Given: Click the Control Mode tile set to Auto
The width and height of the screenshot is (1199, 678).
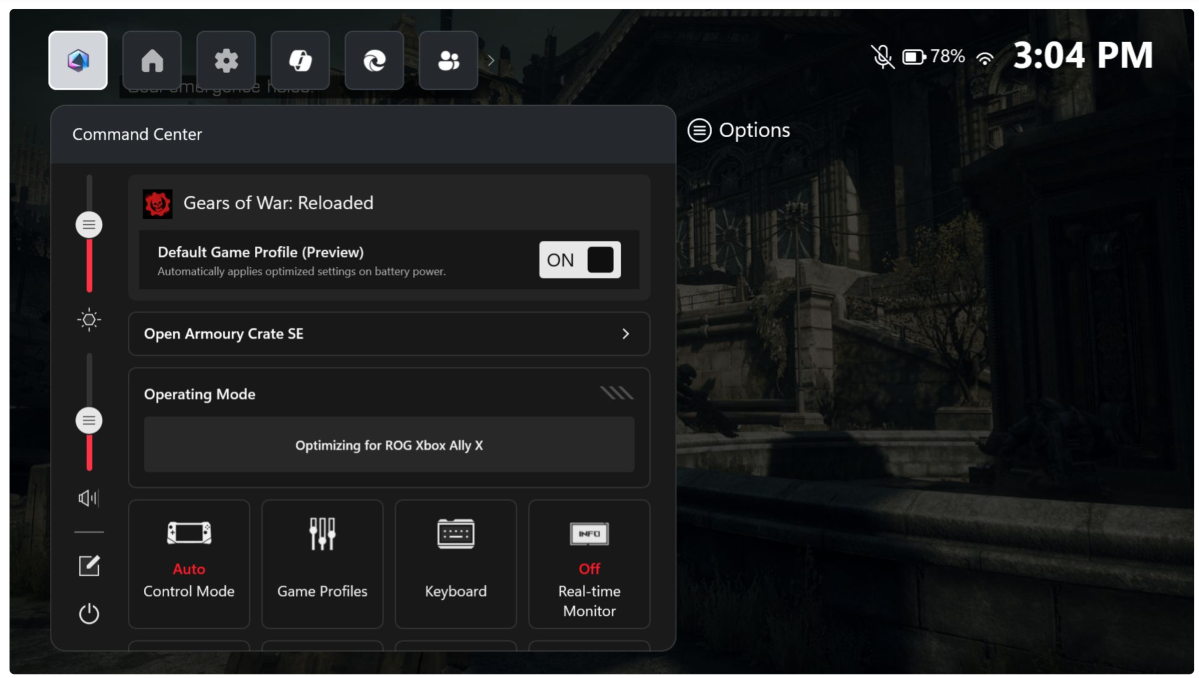Looking at the screenshot, I should (x=188, y=564).
